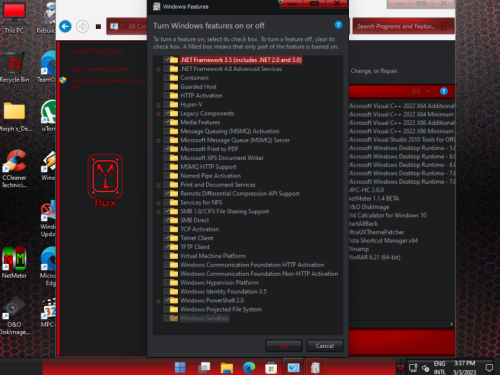Image resolution: width=500 pixels, height=375 pixels.
Task: Click the help icon in Windows Features dialog
Action: coord(338,25)
